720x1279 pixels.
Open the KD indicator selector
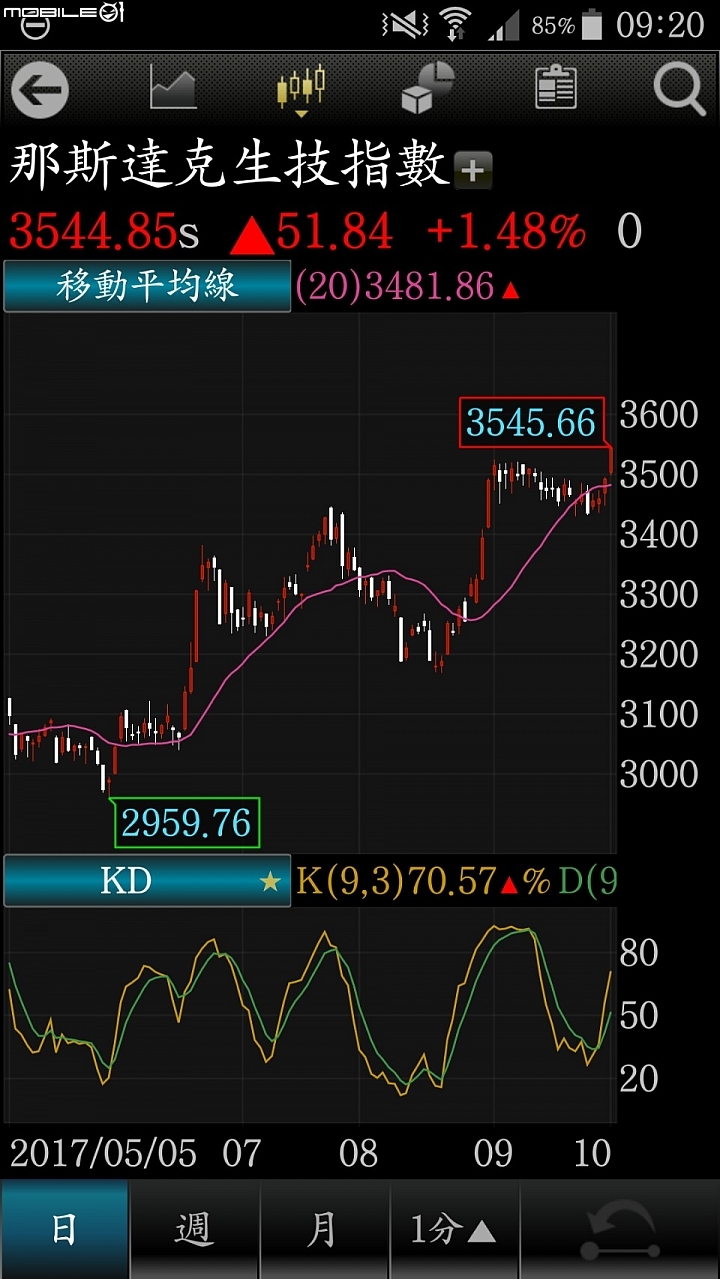pyautogui.click(x=147, y=881)
